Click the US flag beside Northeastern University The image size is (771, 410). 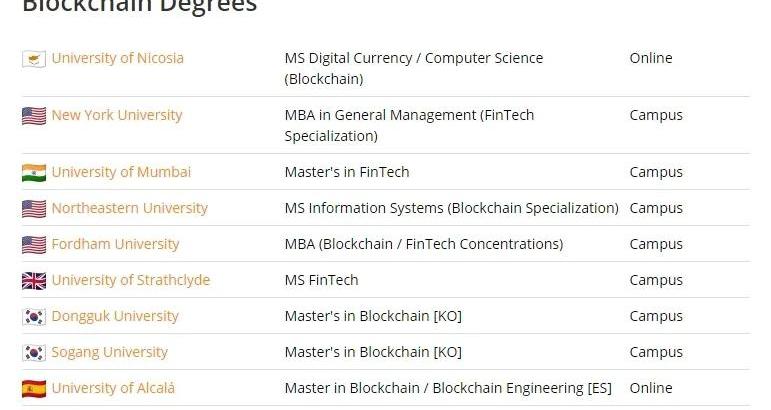pos(34,209)
